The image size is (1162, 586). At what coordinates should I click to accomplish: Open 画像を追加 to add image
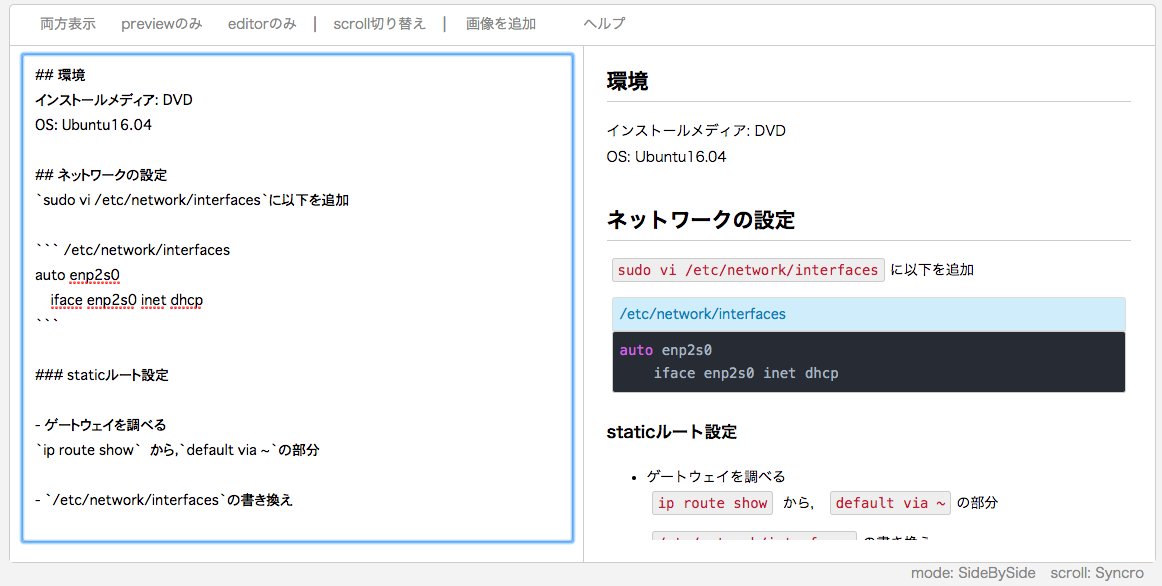(501, 24)
